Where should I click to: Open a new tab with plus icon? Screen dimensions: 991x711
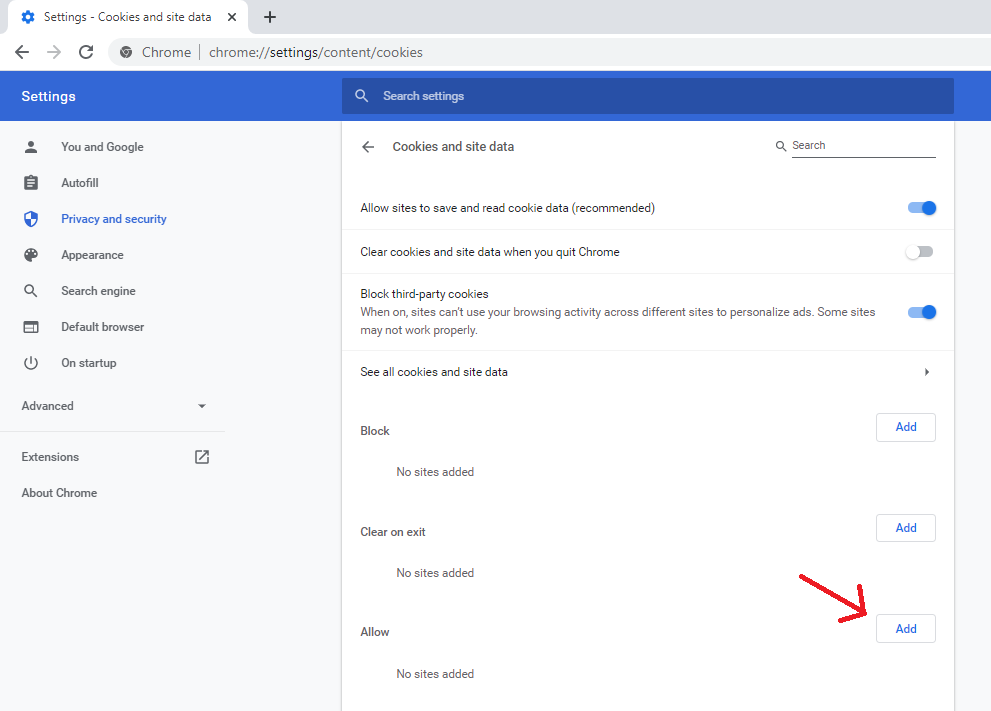270,17
